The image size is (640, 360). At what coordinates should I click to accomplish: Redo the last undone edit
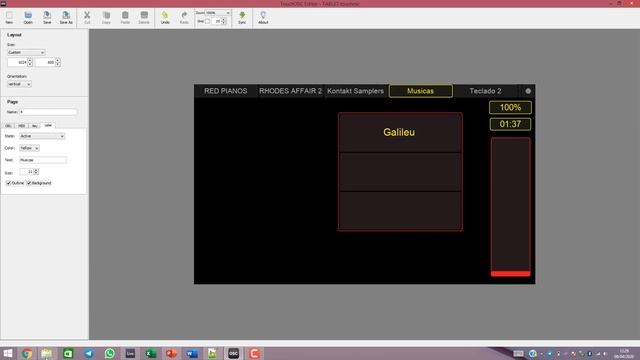(184, 18)
